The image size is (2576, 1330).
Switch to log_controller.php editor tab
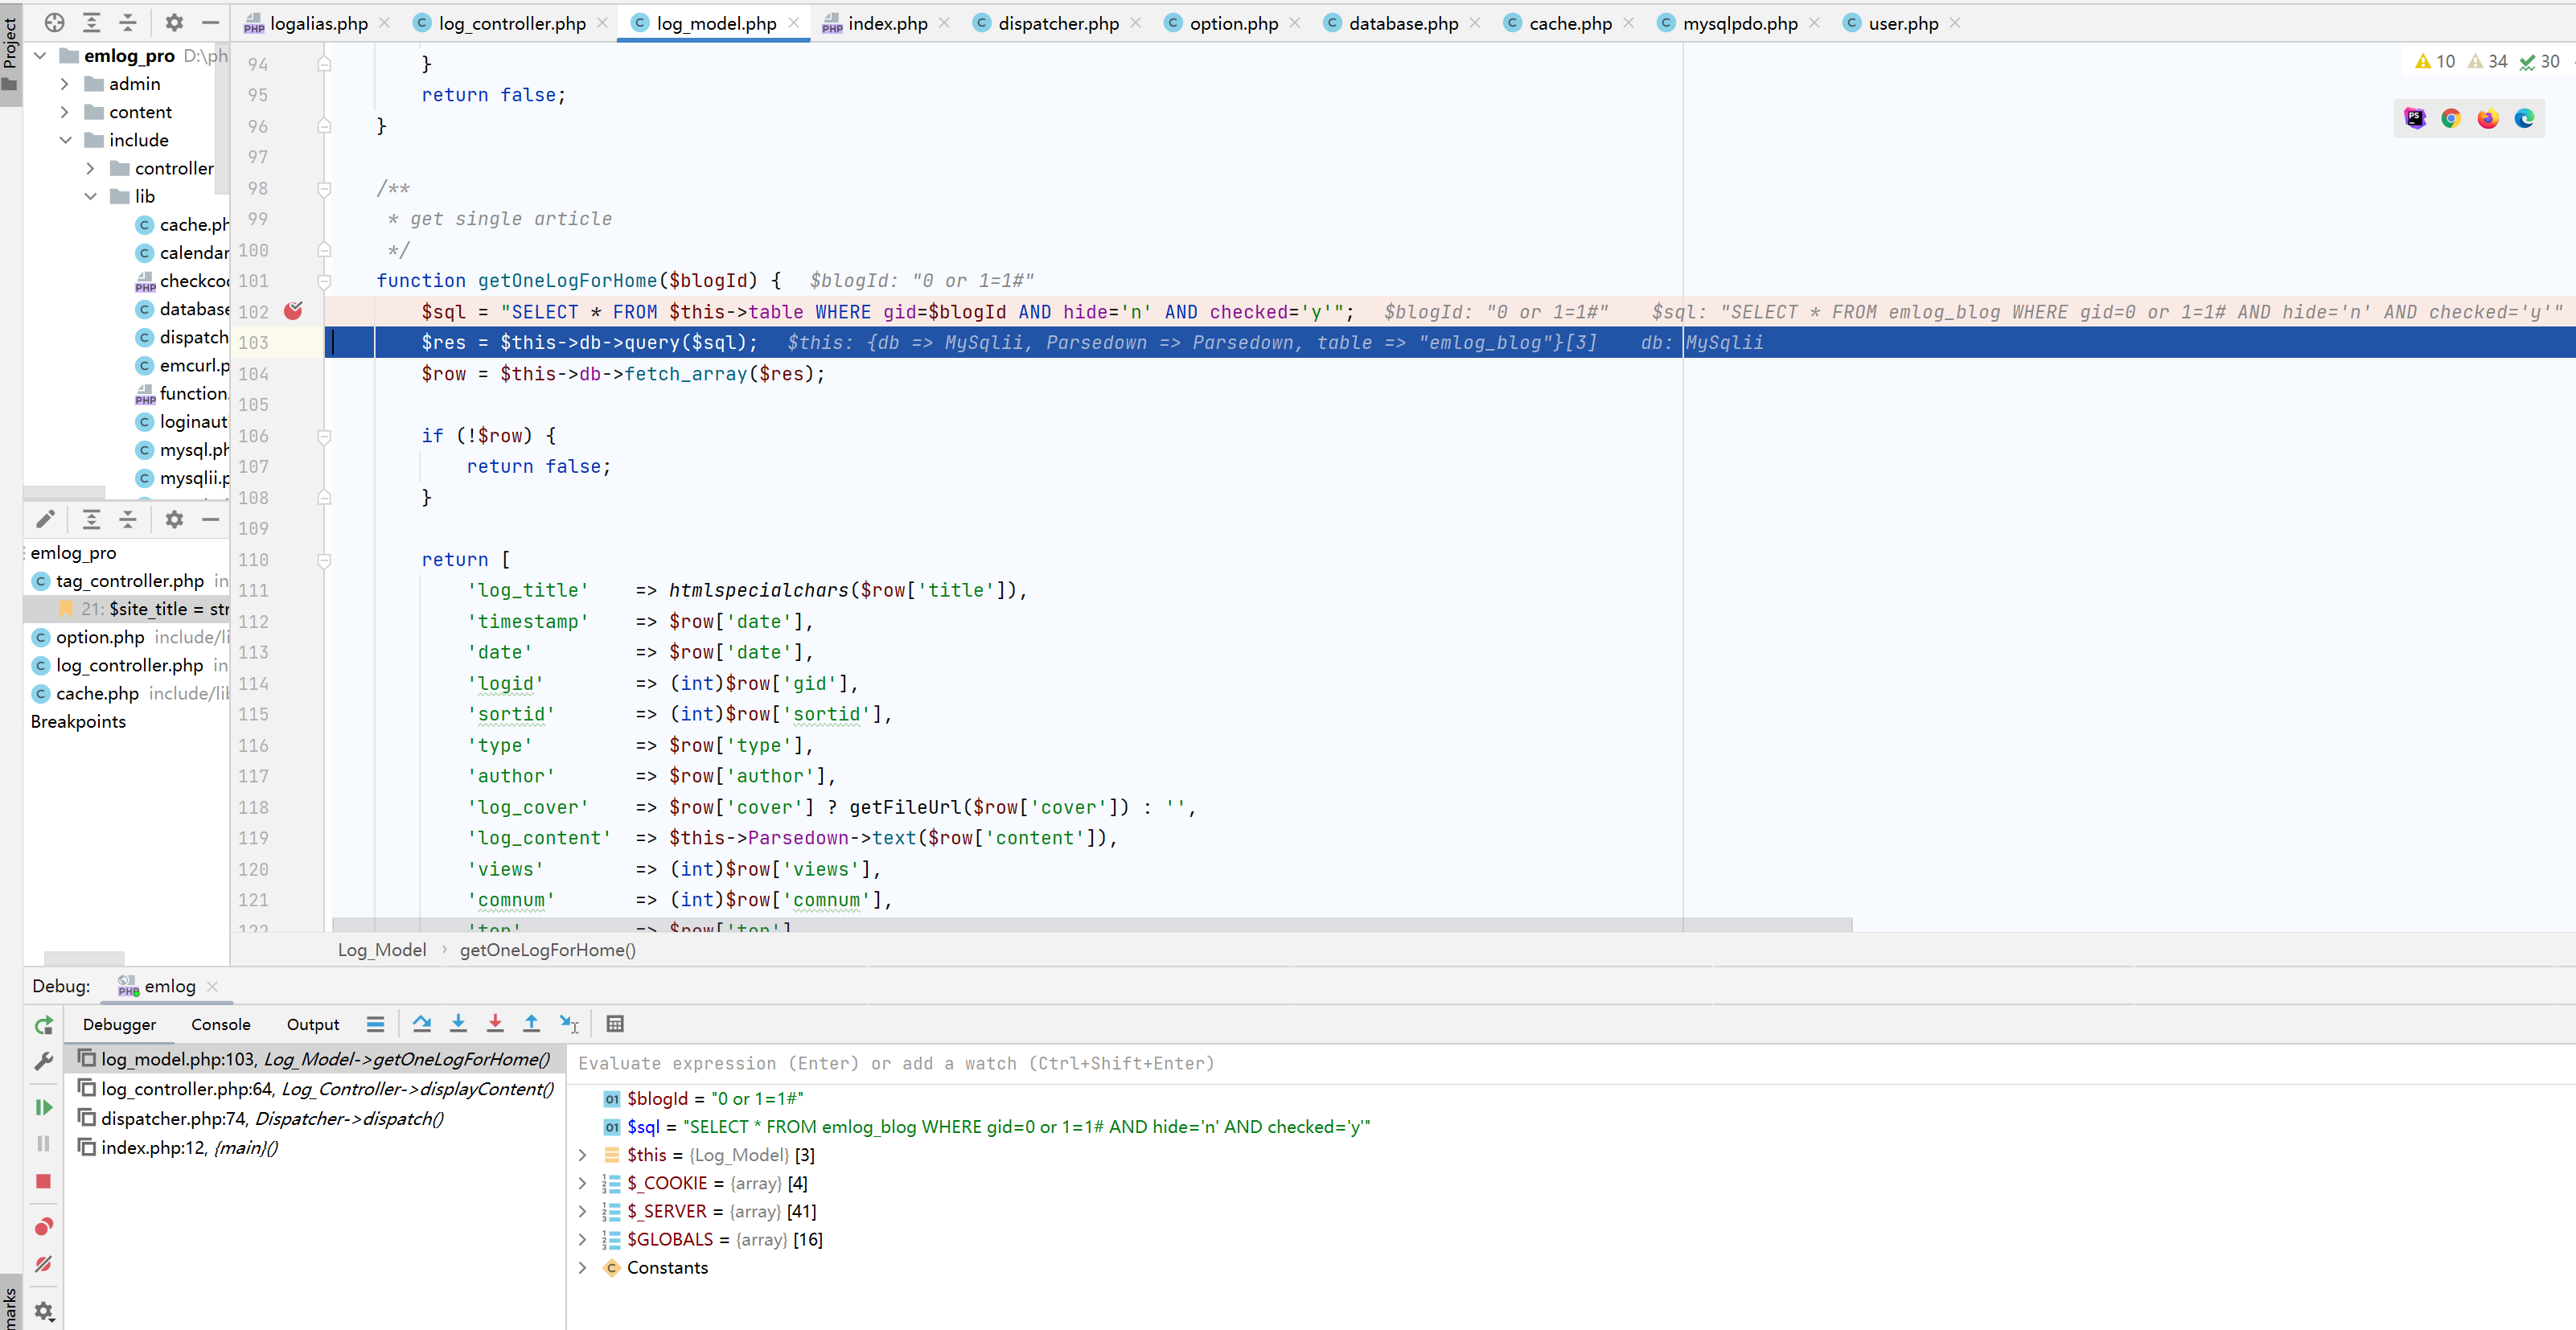coord(512,23)
